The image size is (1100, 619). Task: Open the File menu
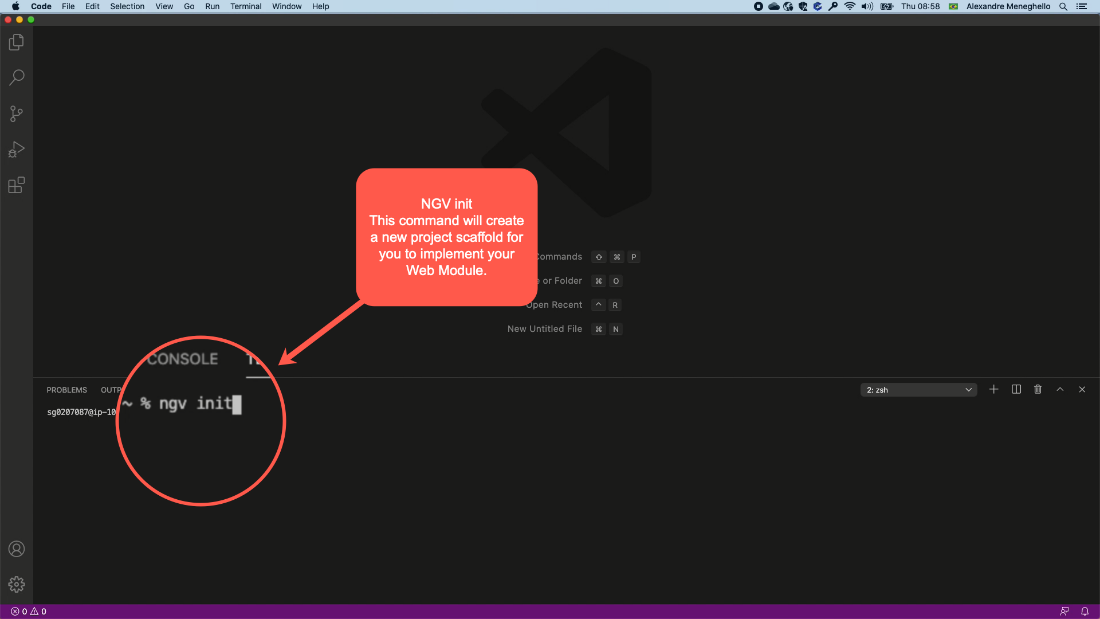tap(68, 6)
